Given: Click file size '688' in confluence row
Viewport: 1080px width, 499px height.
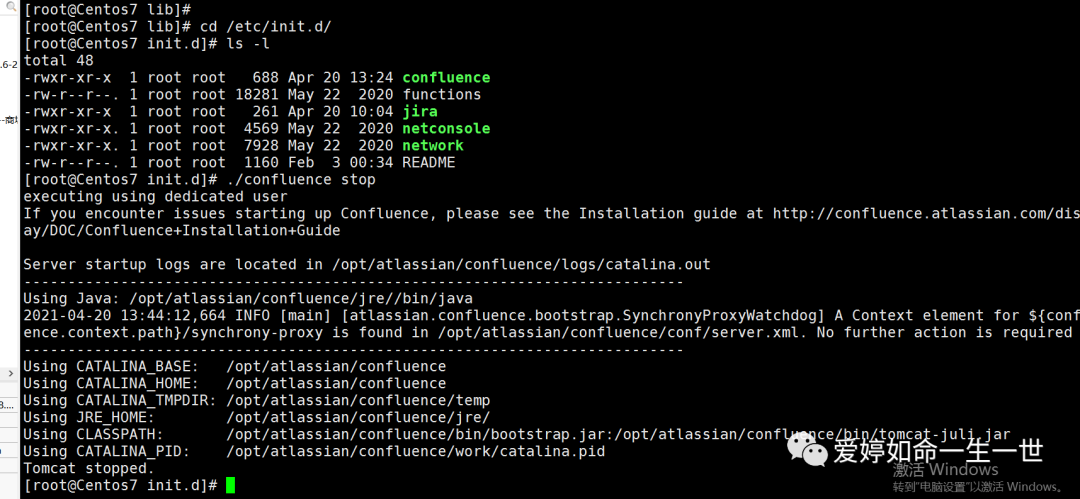Looking at the screenshot, I should pos(266,78).
